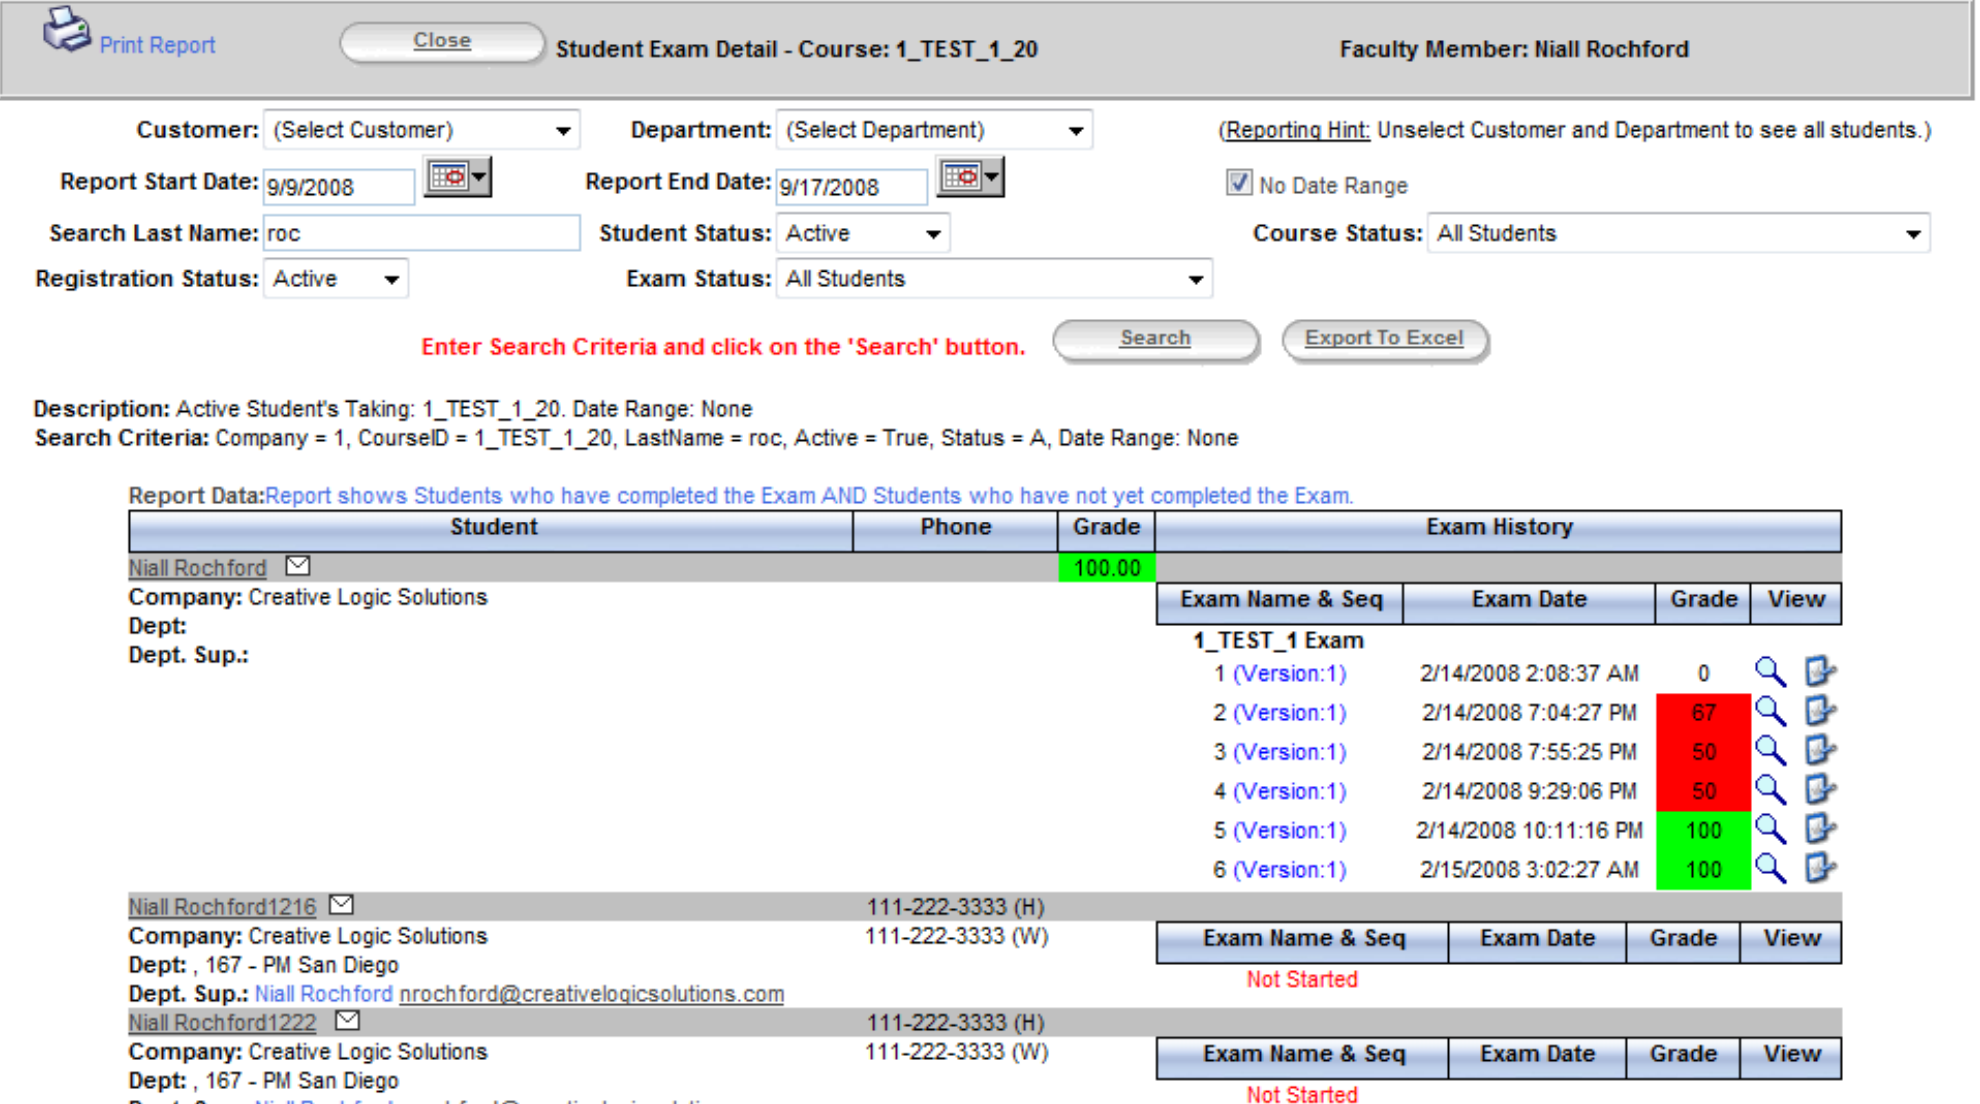1980x1104 pixels.
Task: Open document icon for exam attempt 1
Action: coord(1820,672)
